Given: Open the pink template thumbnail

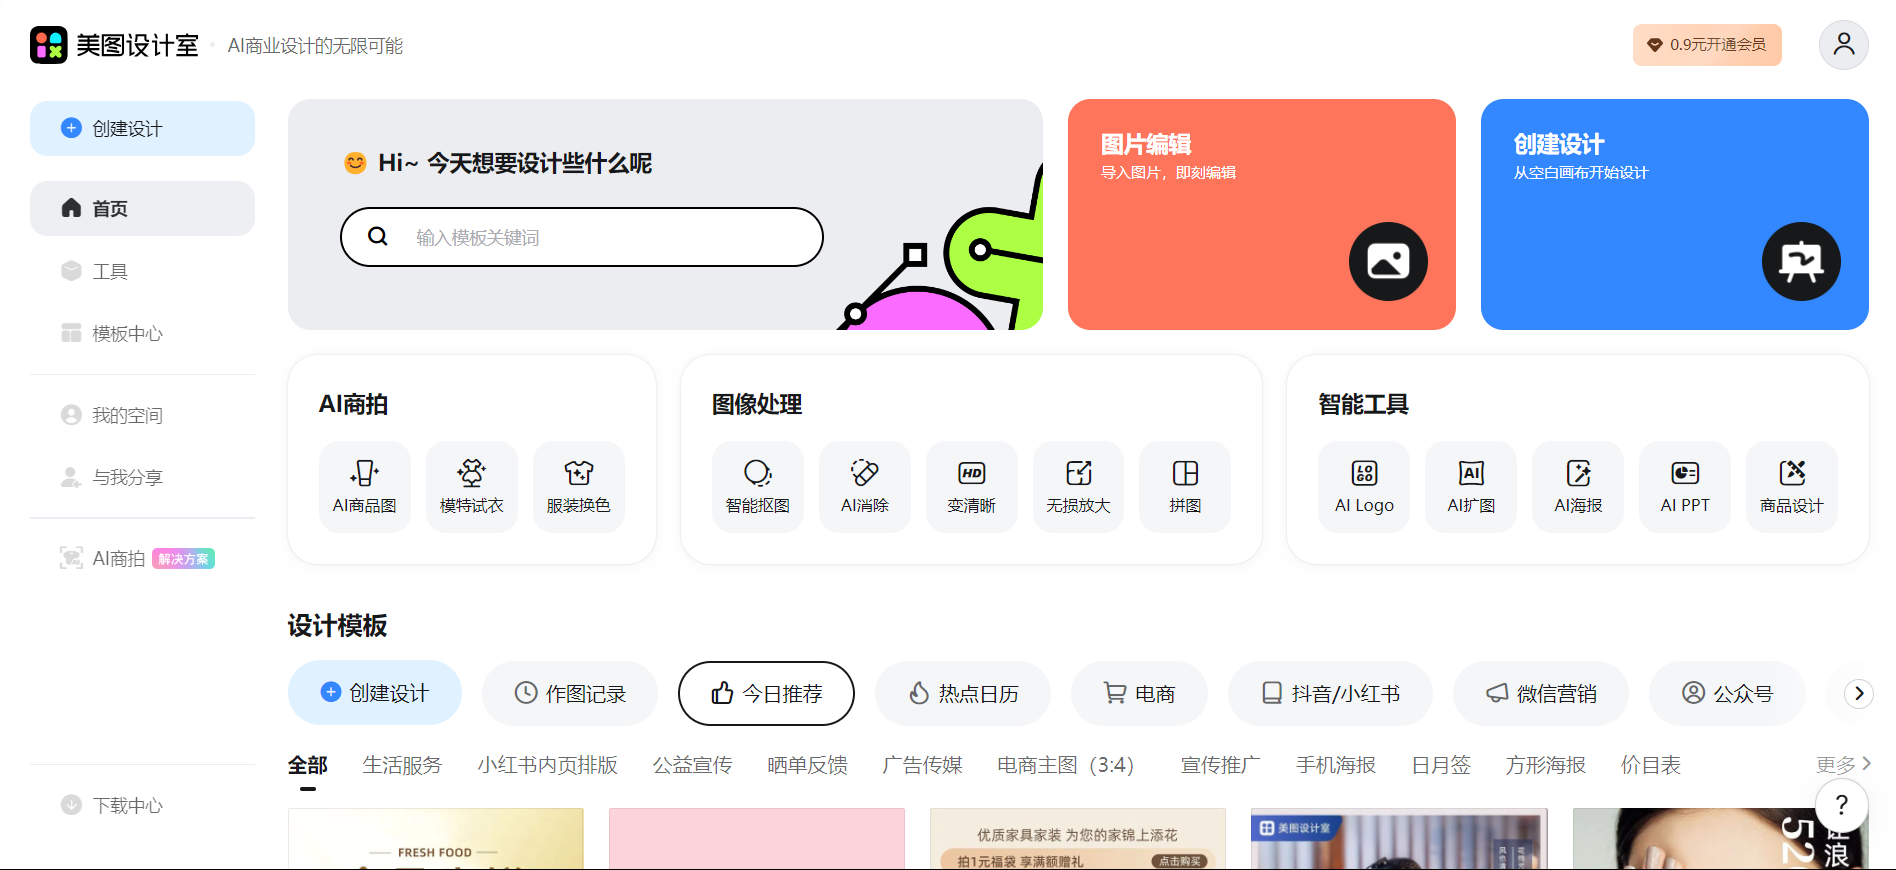Looking at the screenshot, I should 757,839.
